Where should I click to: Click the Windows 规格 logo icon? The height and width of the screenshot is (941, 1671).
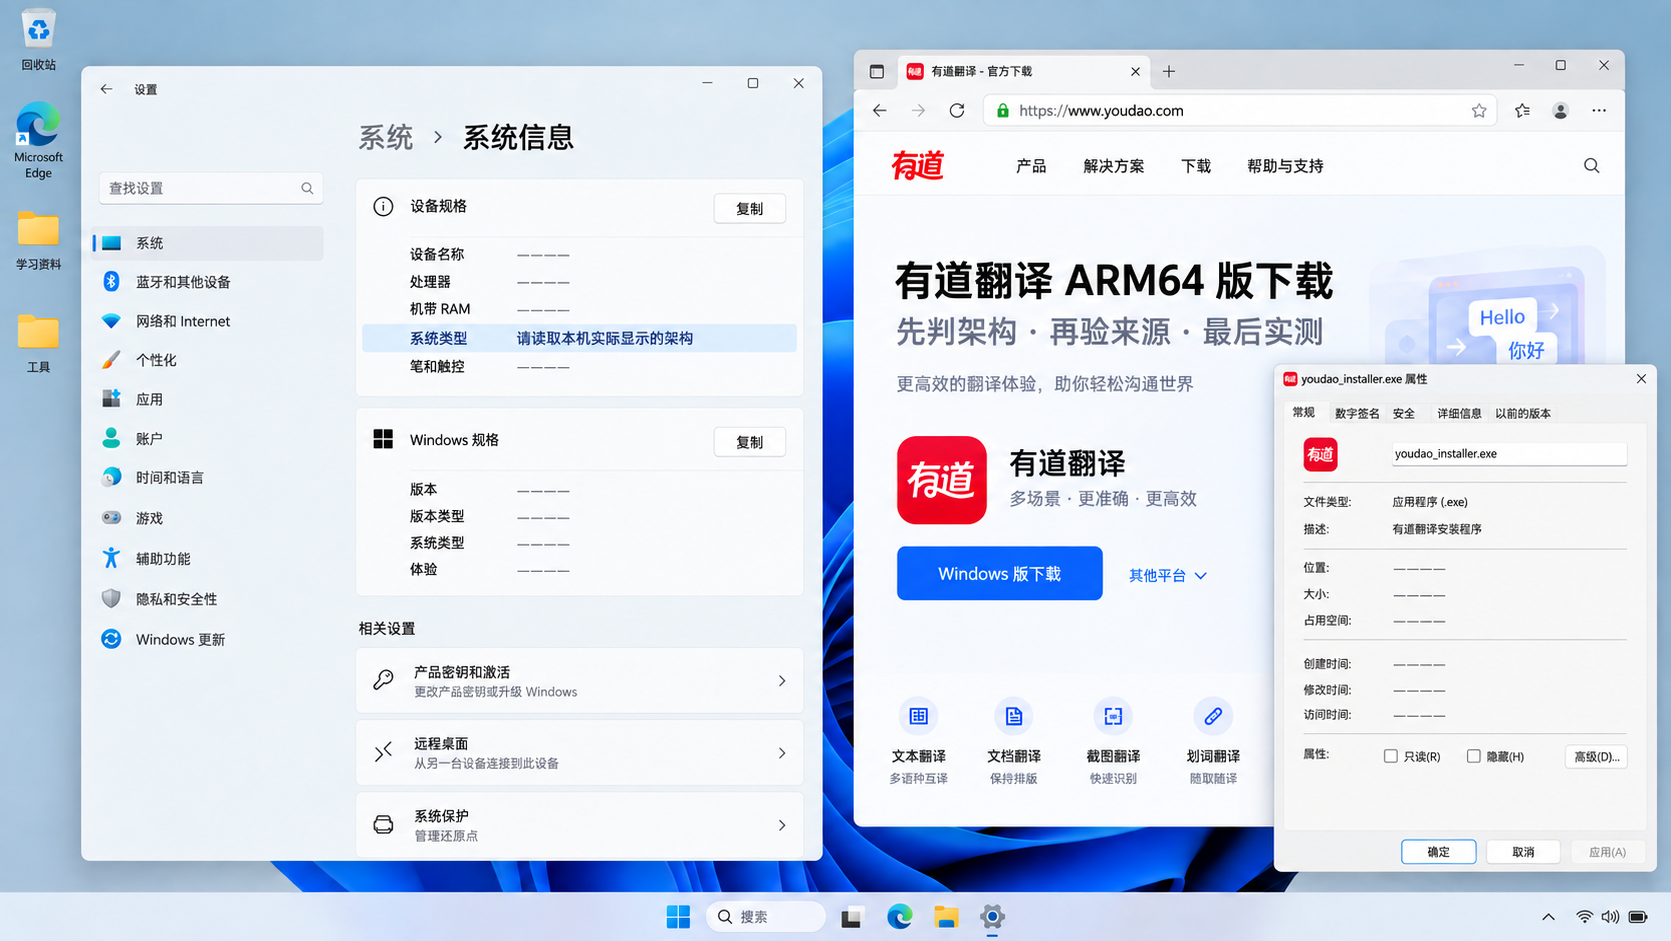383,439
